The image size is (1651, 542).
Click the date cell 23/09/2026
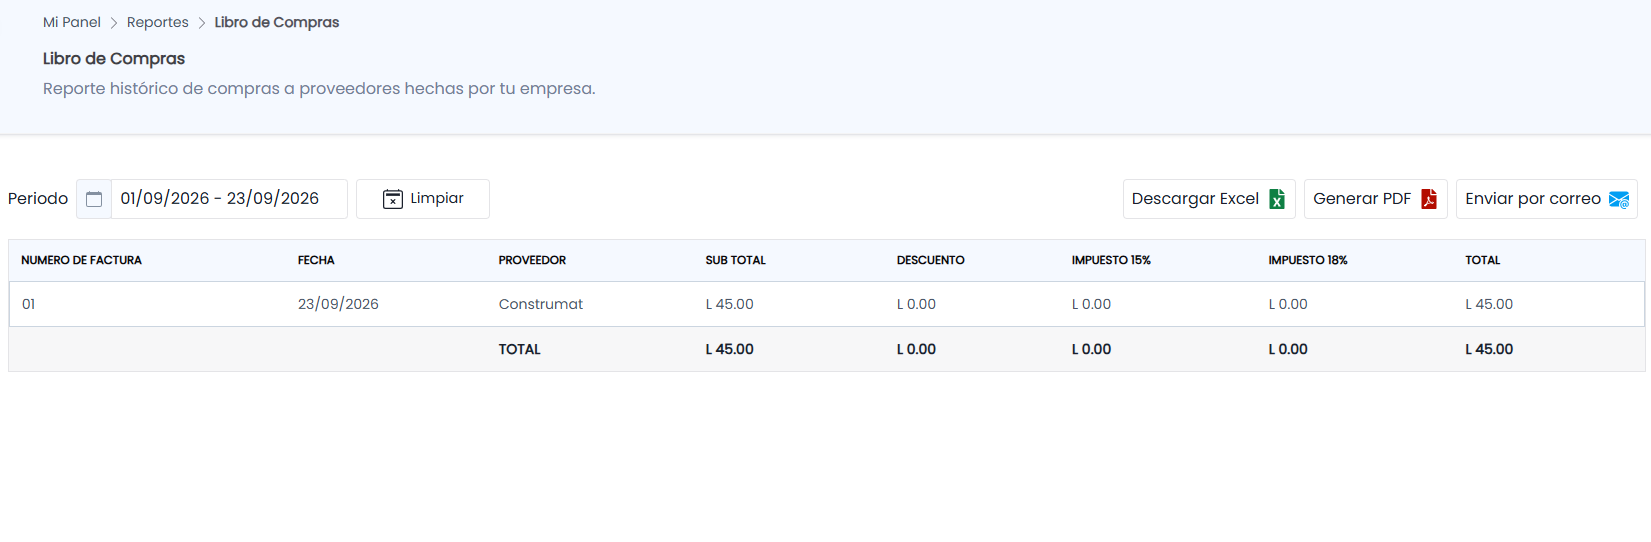(338, 304)
